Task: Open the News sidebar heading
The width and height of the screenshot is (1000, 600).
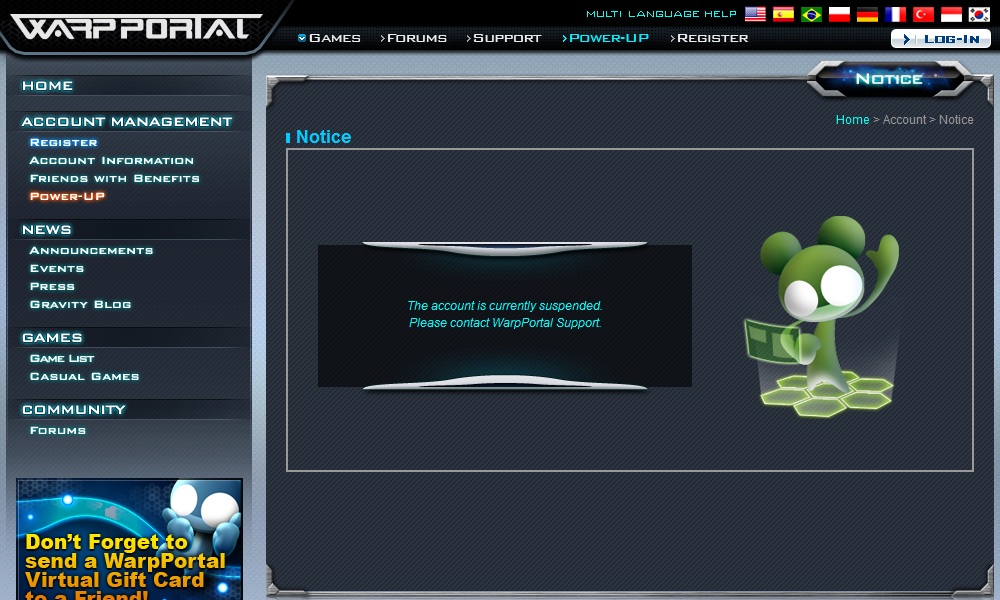Action: [47, 230]
